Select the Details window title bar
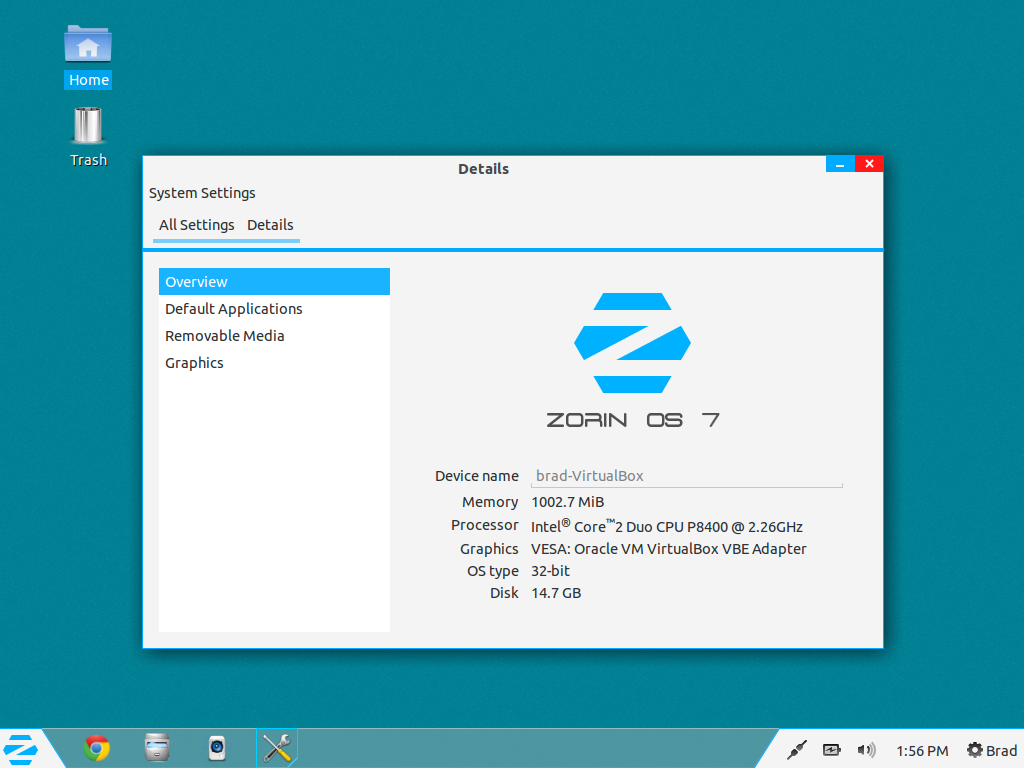The image size is (1024, 768). coord(483,169)
